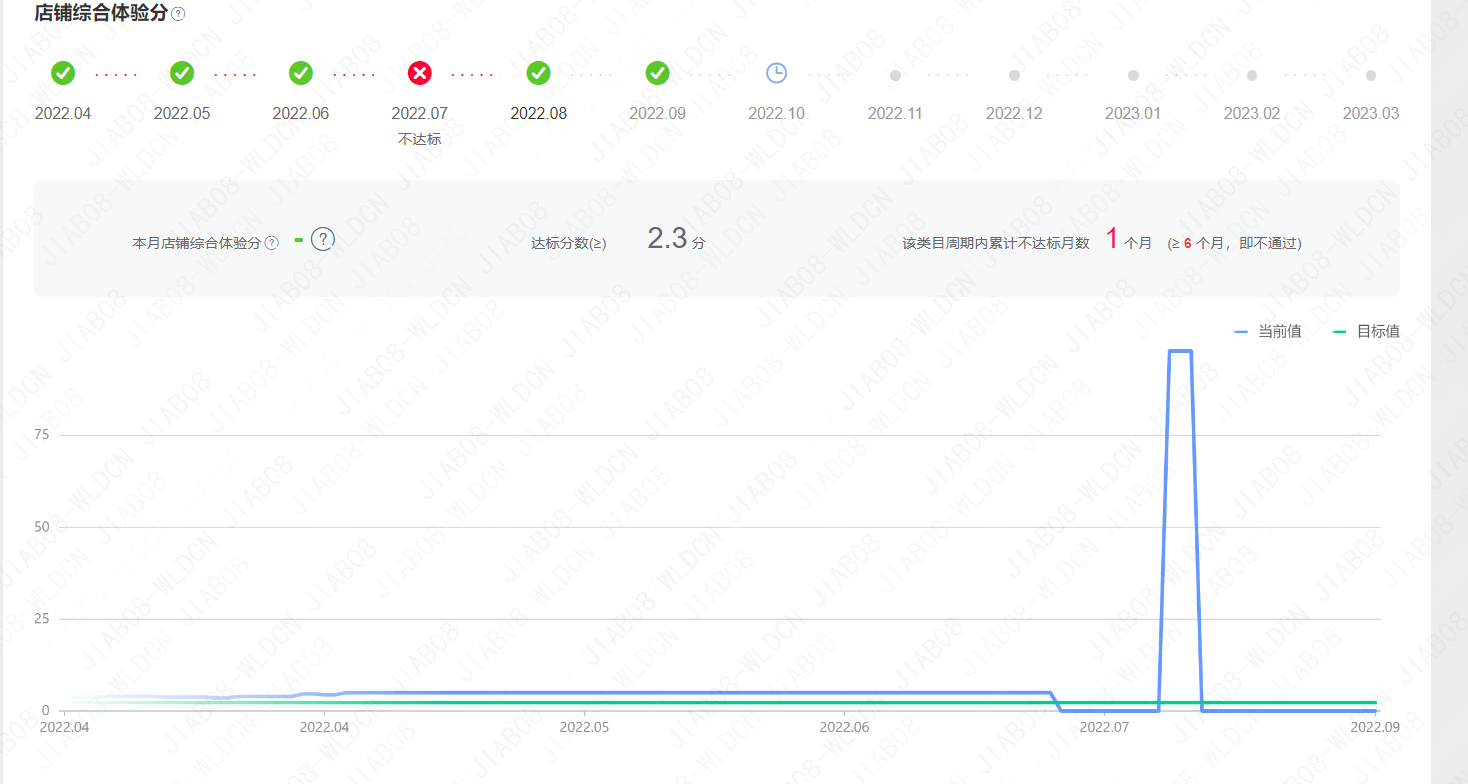The height and width of the screenshot is (784, 1468).
Task: Click the 2023.02 grey dot marker
Action: coord(1252,75)
